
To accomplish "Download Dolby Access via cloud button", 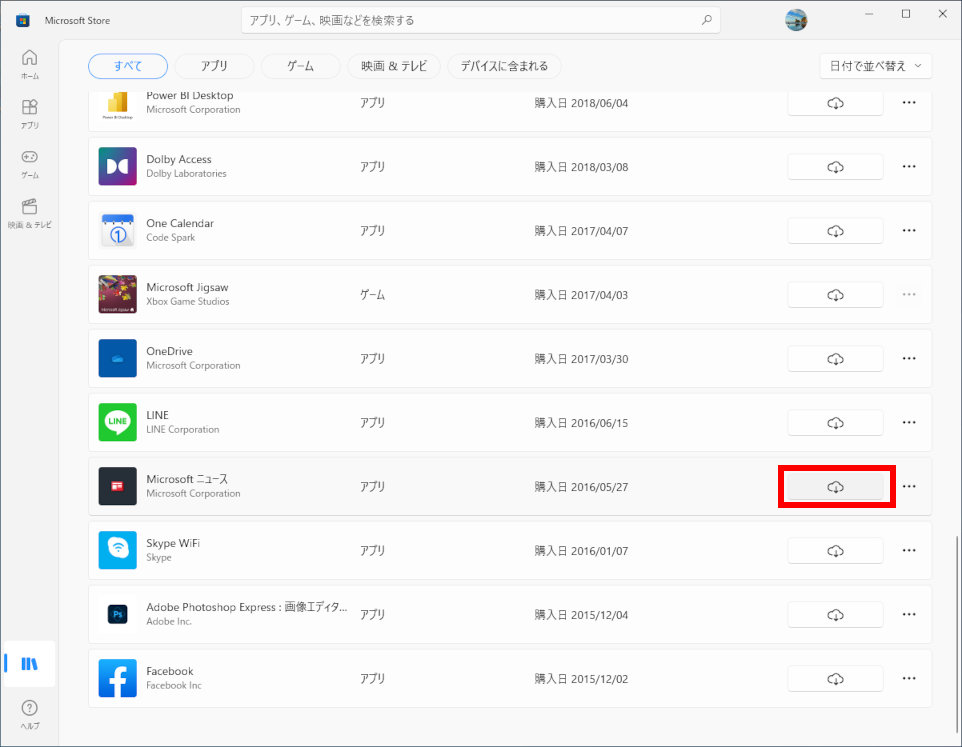I will pos(835,167).
